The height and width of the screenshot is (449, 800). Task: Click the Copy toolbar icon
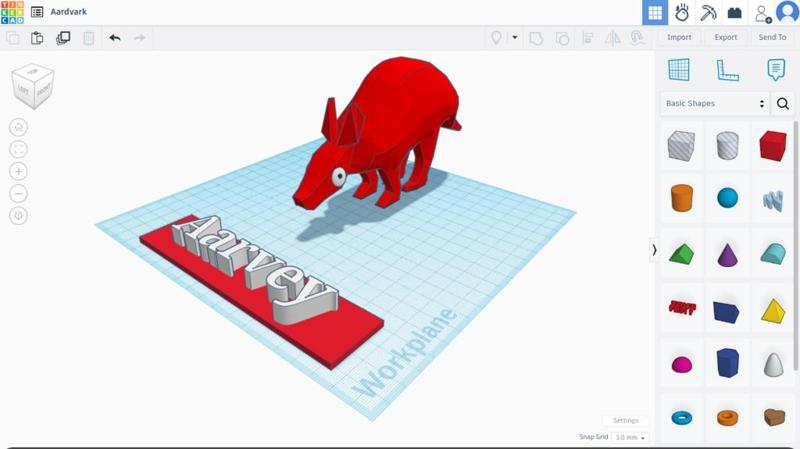12,38
